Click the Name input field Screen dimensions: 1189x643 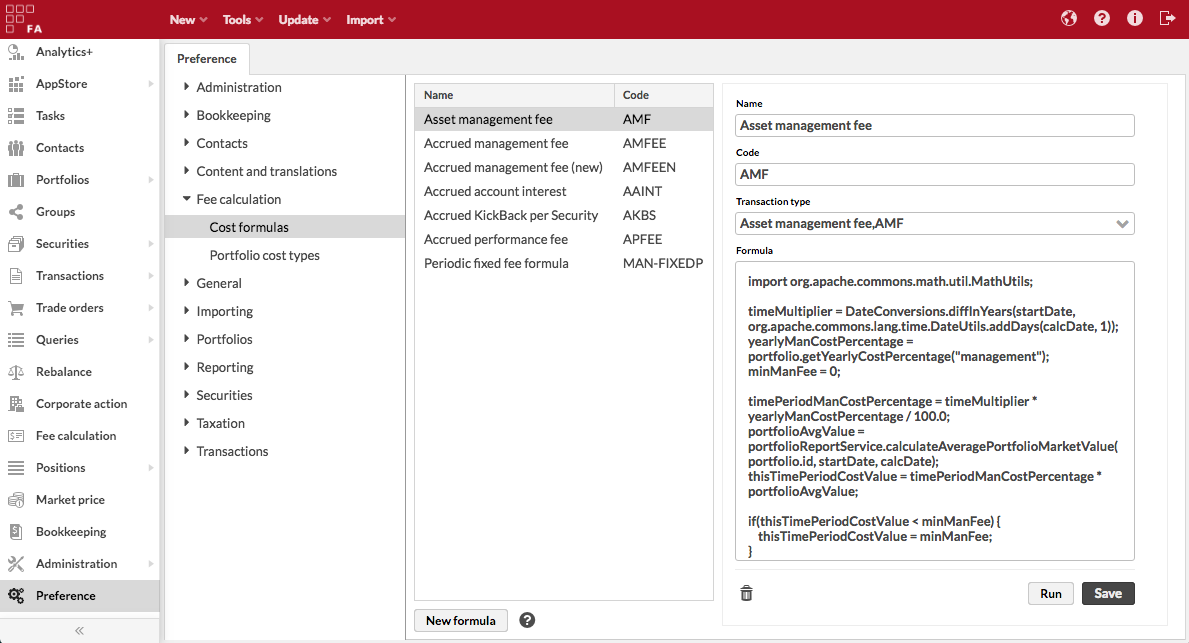[x=934, y=125]
